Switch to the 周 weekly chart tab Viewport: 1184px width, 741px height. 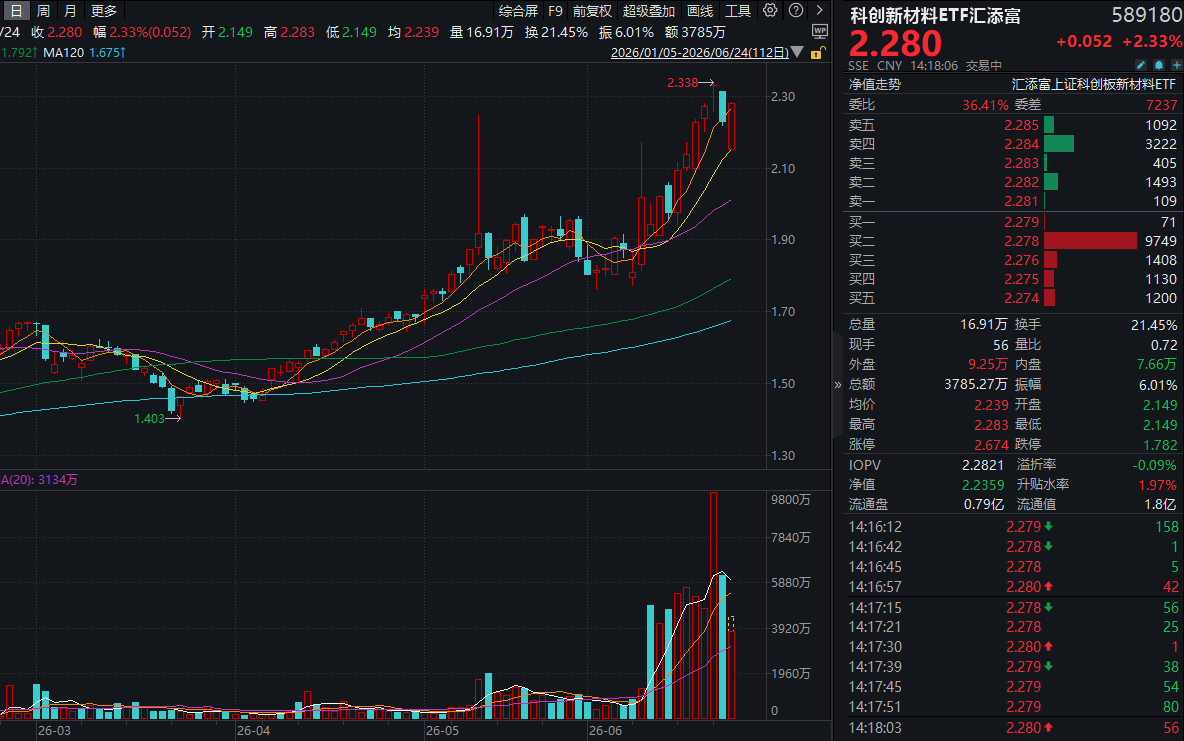43,11
